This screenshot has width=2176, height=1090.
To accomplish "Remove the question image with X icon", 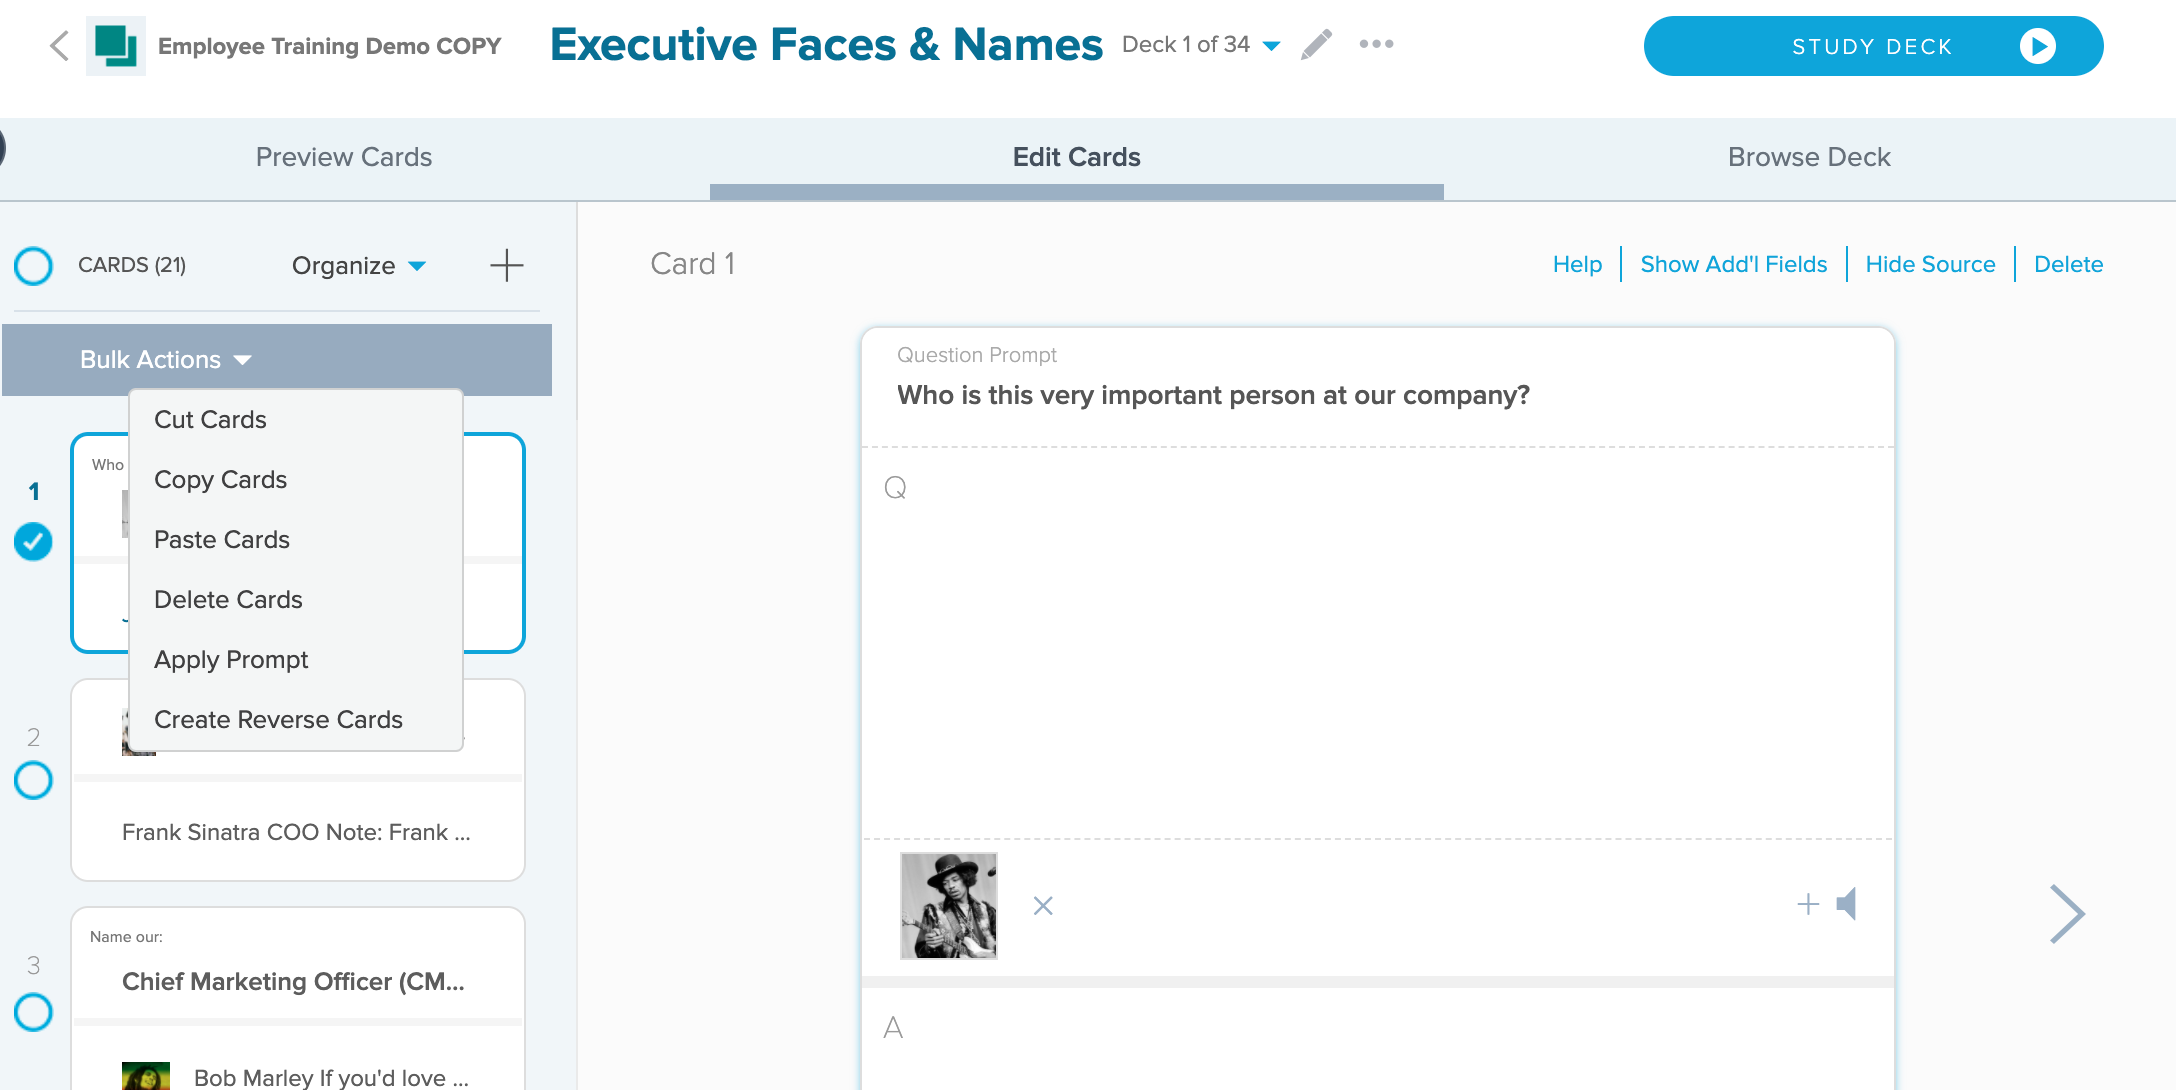I will pos(1043,906).
